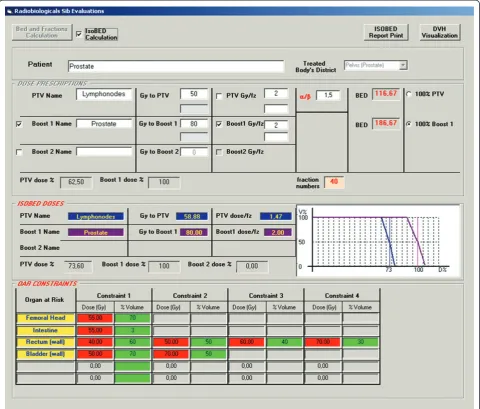This screenshot has height=409, width=480.
Task: Click the Boost1 Gy/fz value field
Action: (x=276, y=125)
